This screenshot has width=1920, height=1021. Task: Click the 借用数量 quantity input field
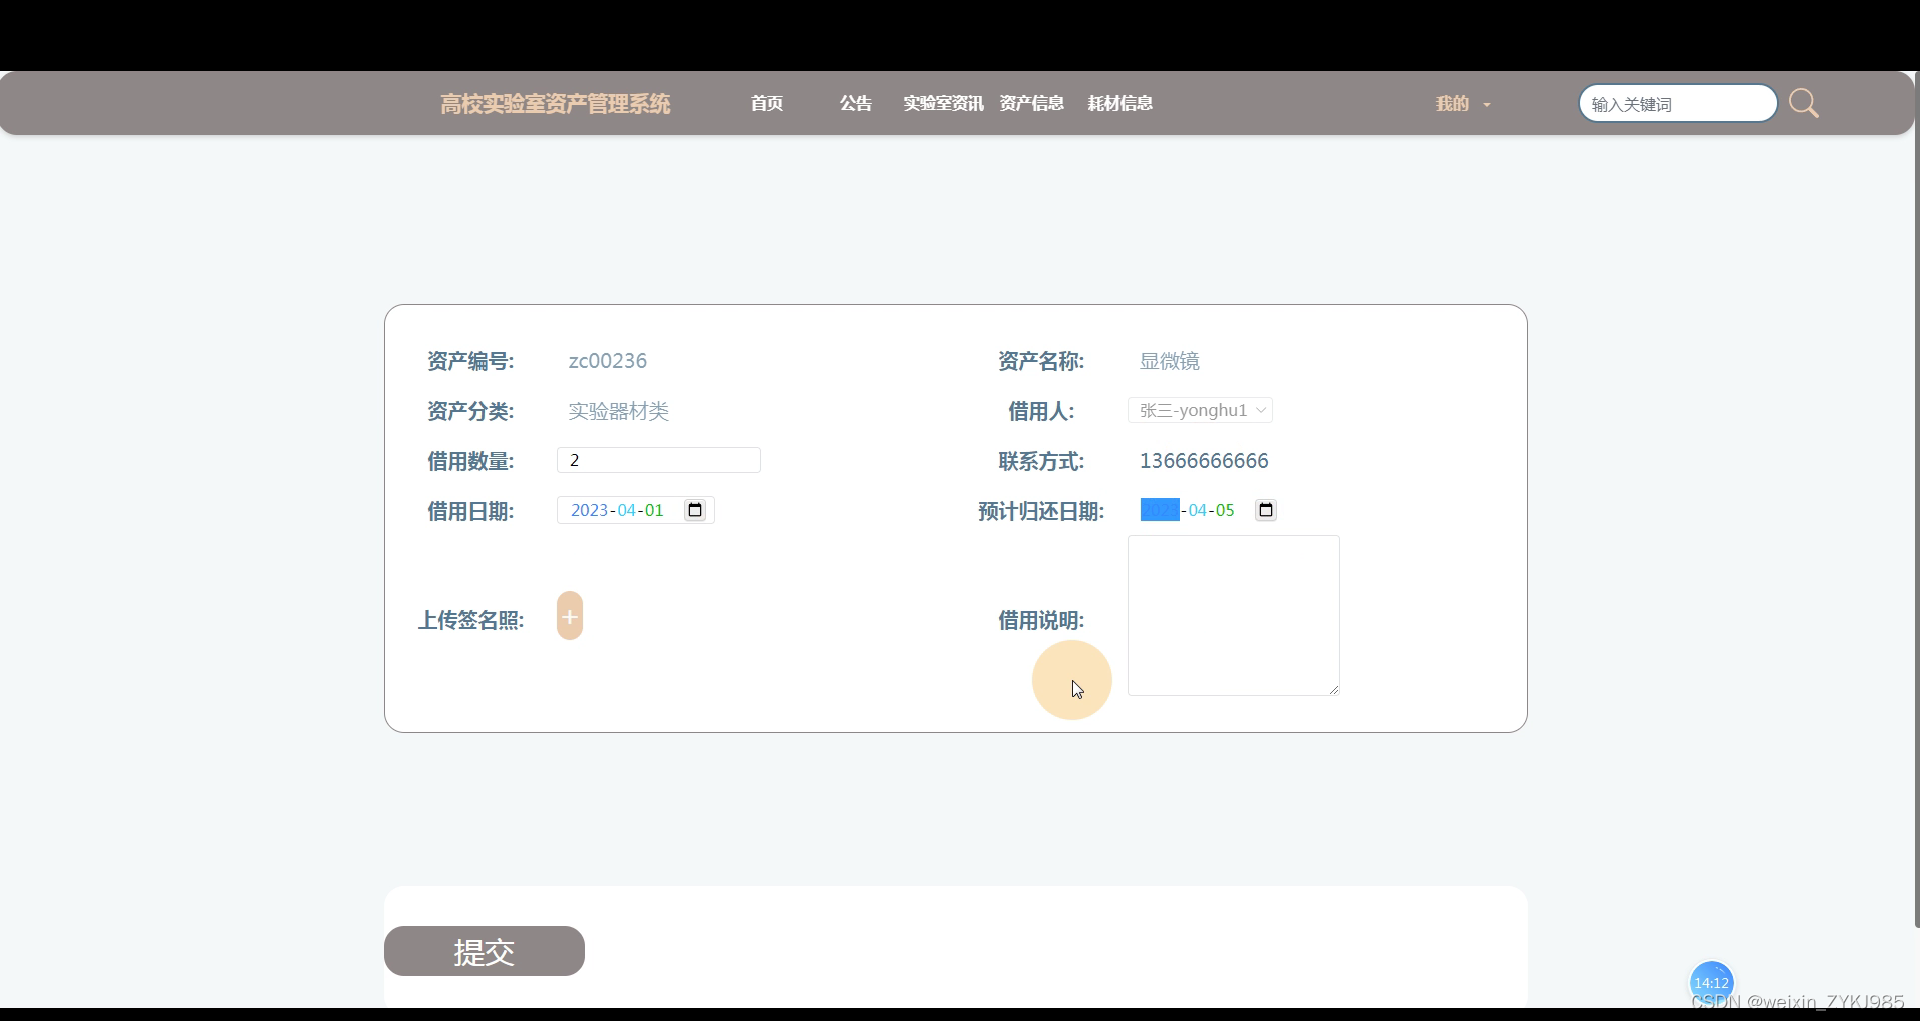(x=659, y=460)
